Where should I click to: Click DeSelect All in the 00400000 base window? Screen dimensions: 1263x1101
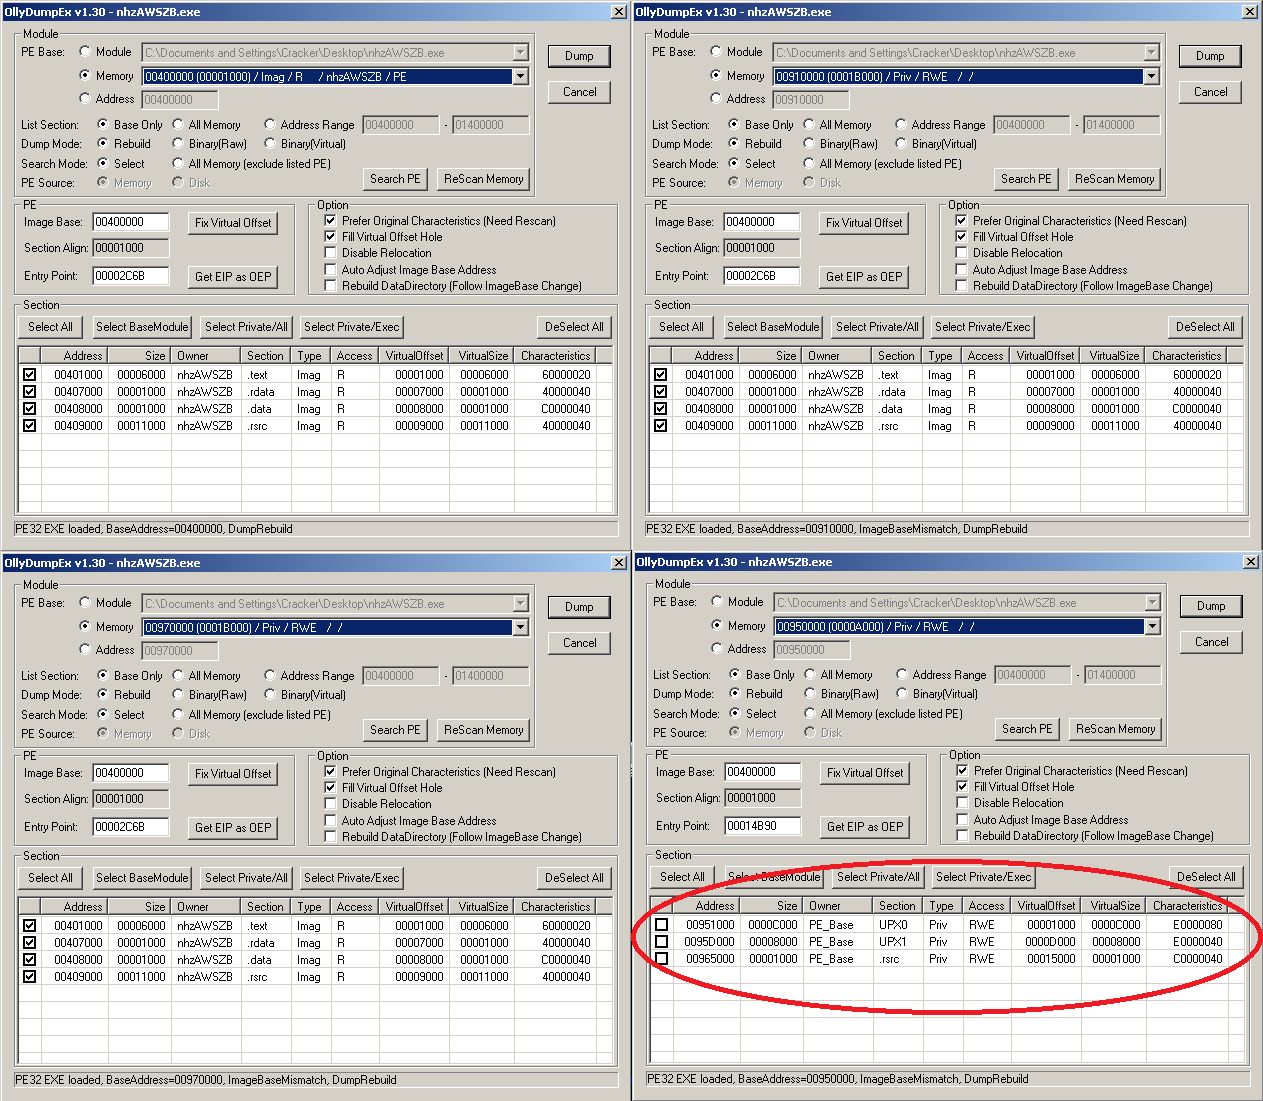[x=574, y=327]
